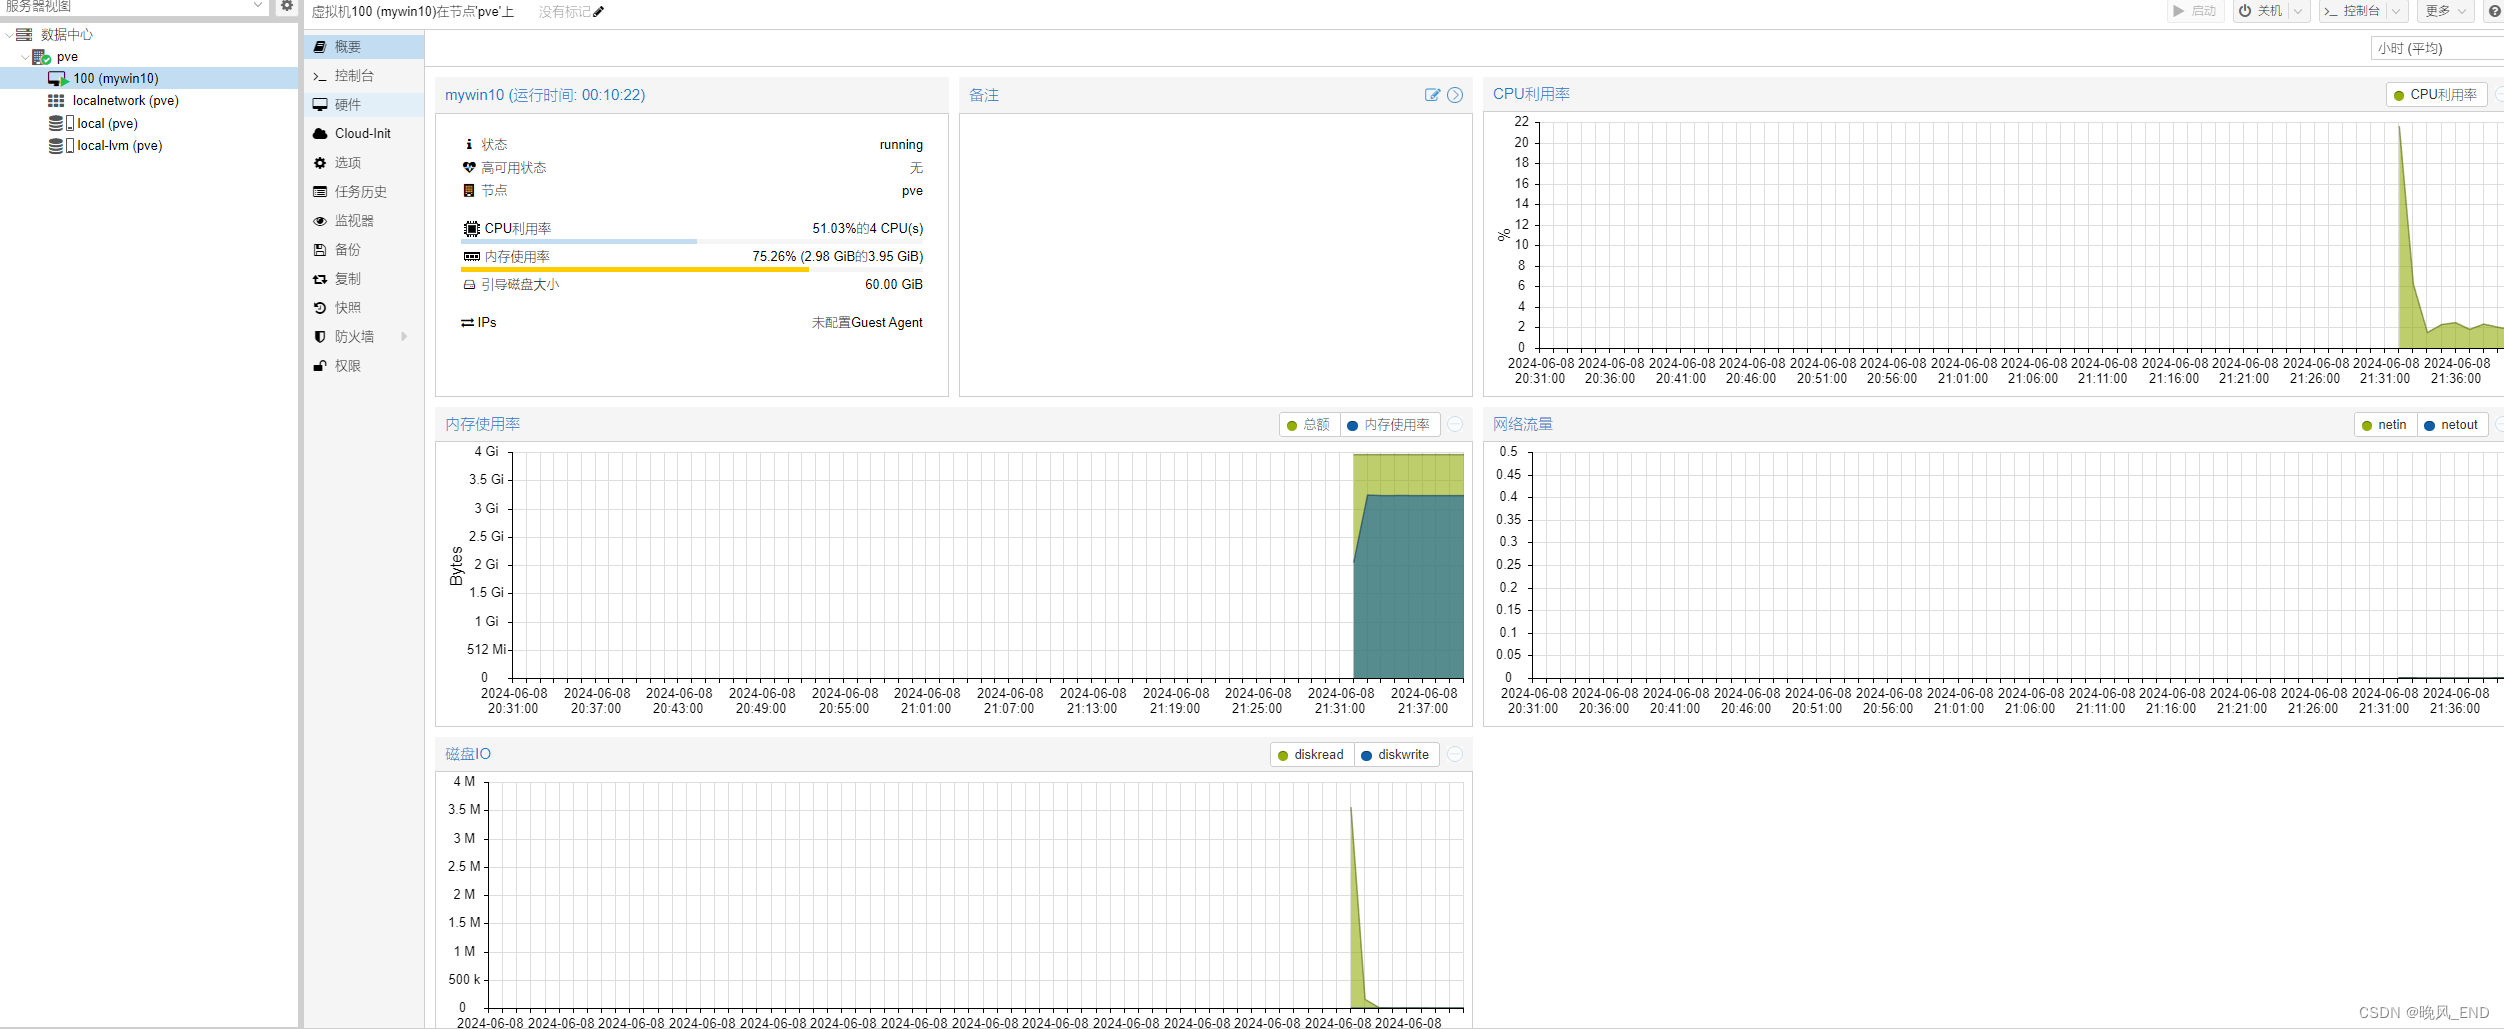Collapse the 数据中心 tree node
The width and height of the screenshot is (2504, 1029).
9,35
